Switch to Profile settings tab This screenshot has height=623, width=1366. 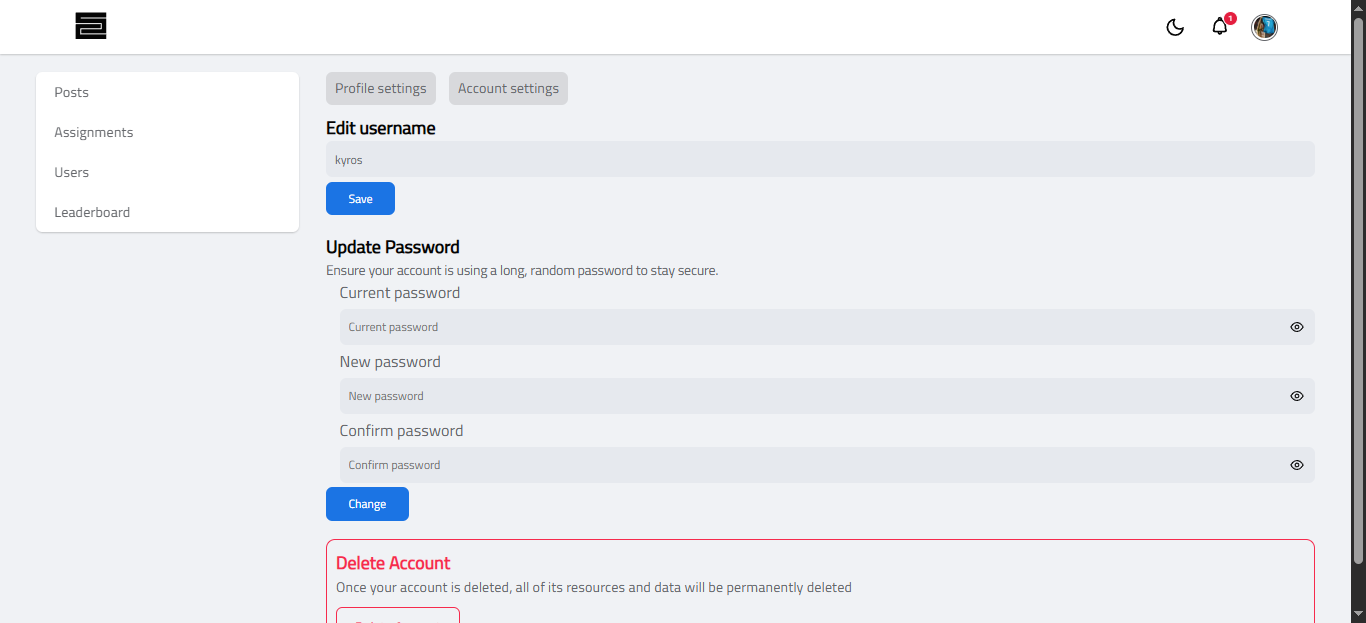(381, 88)
